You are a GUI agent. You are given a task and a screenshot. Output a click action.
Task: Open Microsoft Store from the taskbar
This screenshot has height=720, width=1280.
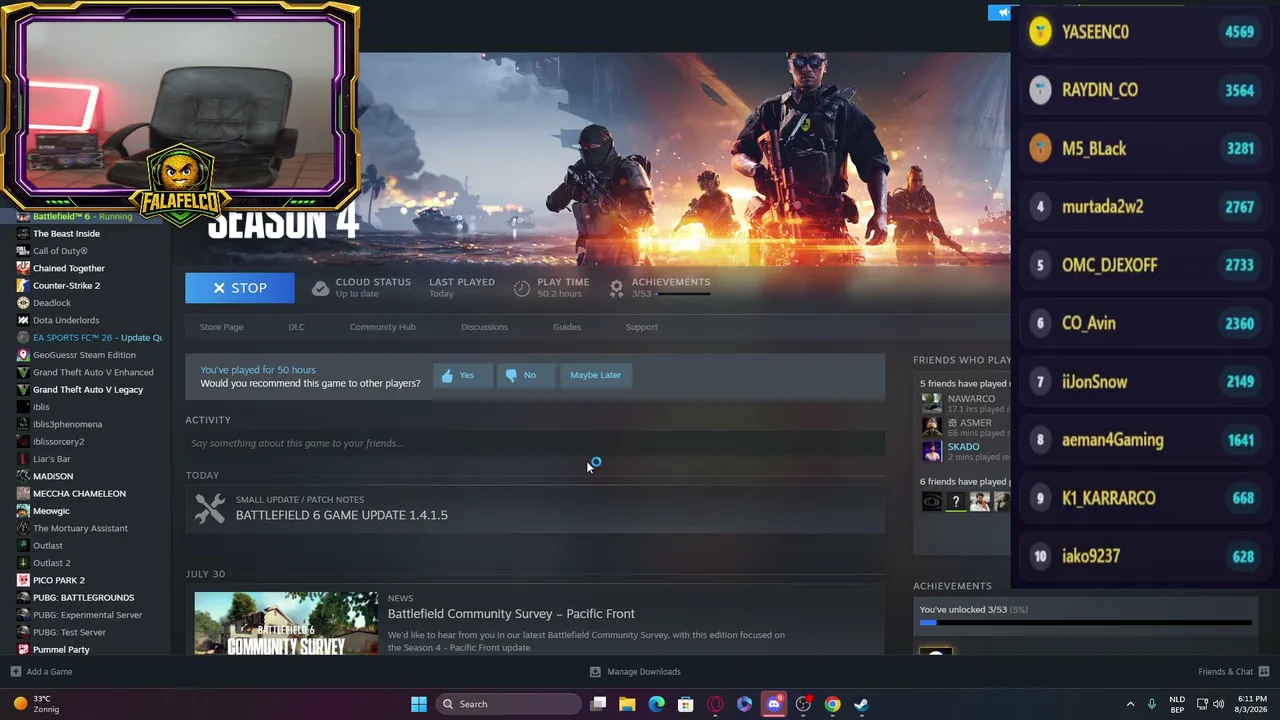[686, 704]
